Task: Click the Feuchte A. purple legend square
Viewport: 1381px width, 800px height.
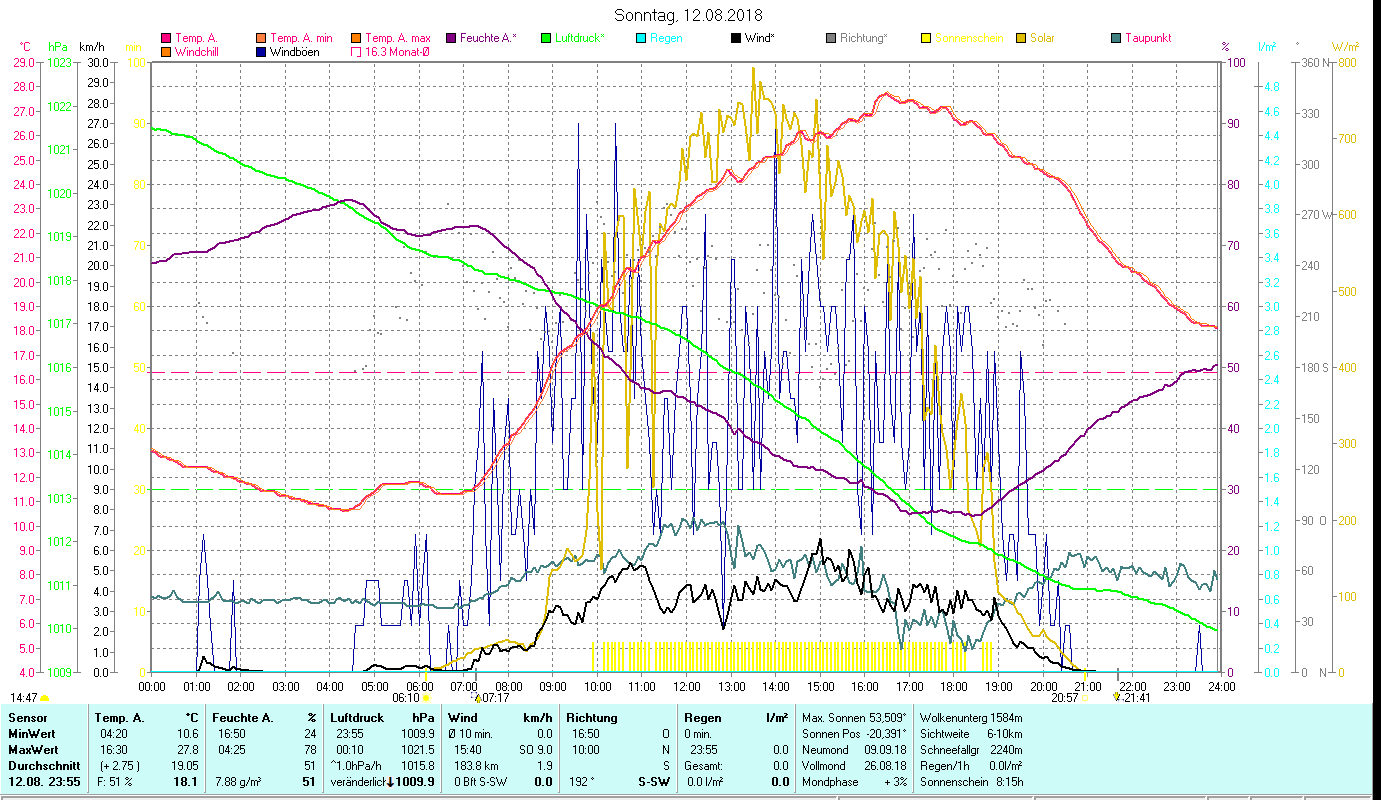Action: pyautogui.click(x=451, y=38)
